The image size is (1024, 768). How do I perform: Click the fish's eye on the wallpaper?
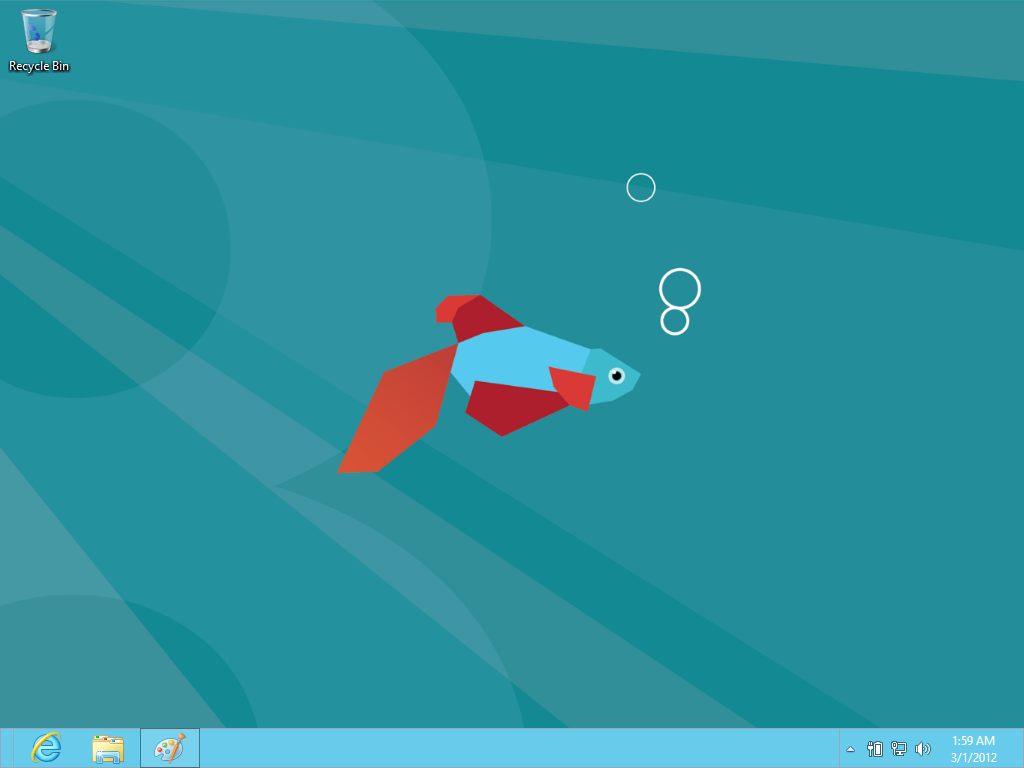point(616,375)
